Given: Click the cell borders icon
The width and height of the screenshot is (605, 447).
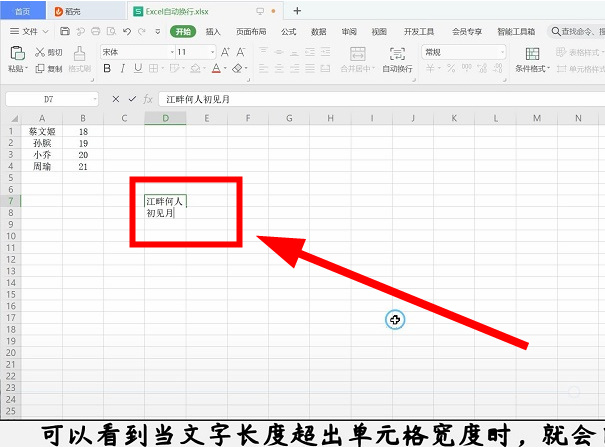Looking at the screenshot, I should pyautogui.click(x=153, y=68).
